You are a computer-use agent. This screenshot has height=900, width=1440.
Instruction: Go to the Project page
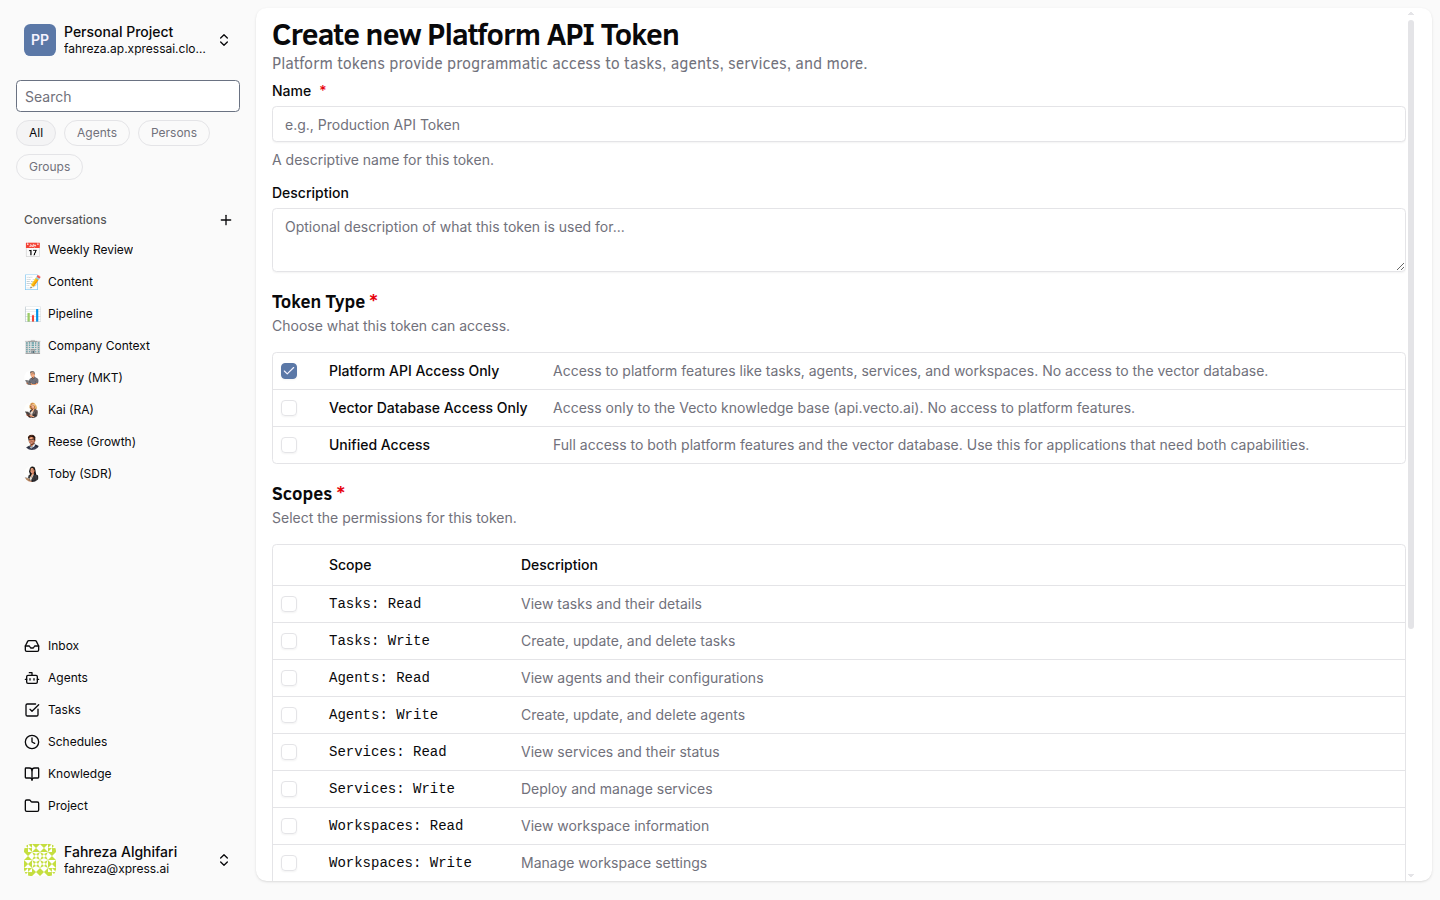pos(128,806)
